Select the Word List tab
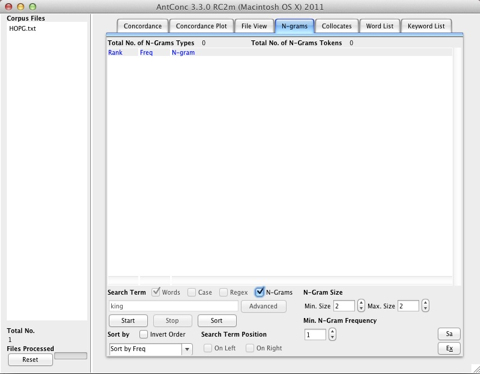 (379, 26)
